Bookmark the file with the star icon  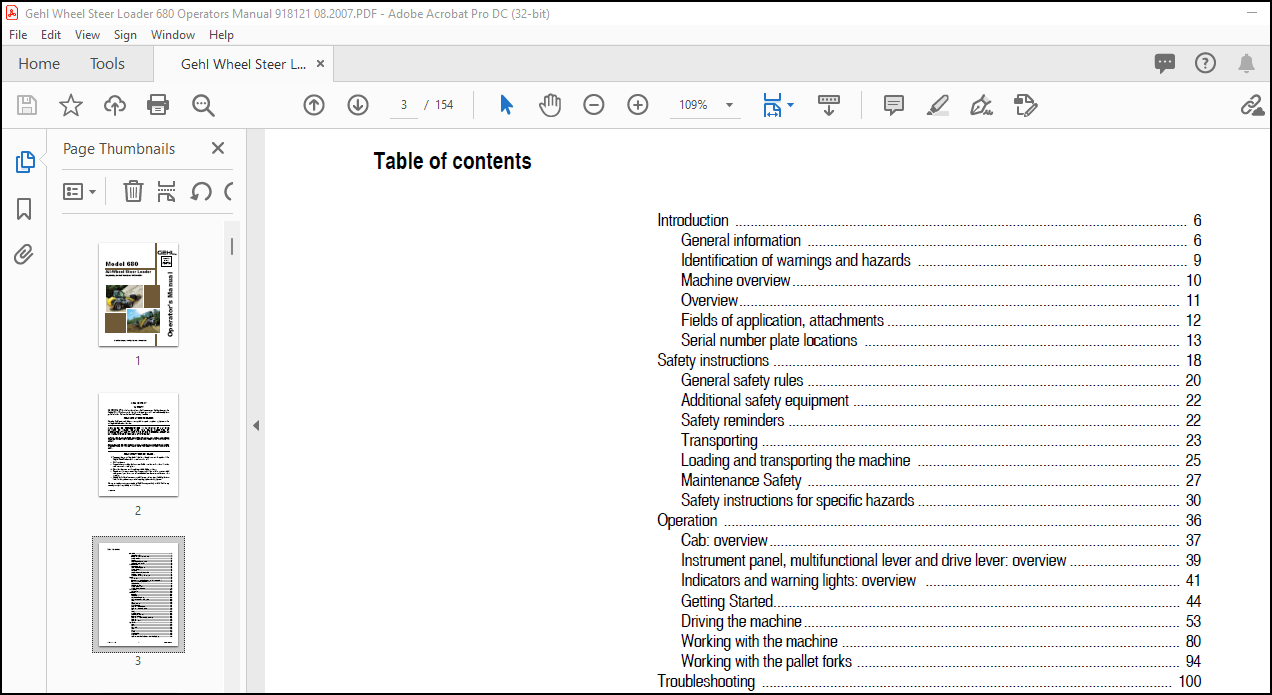point(71,105)
